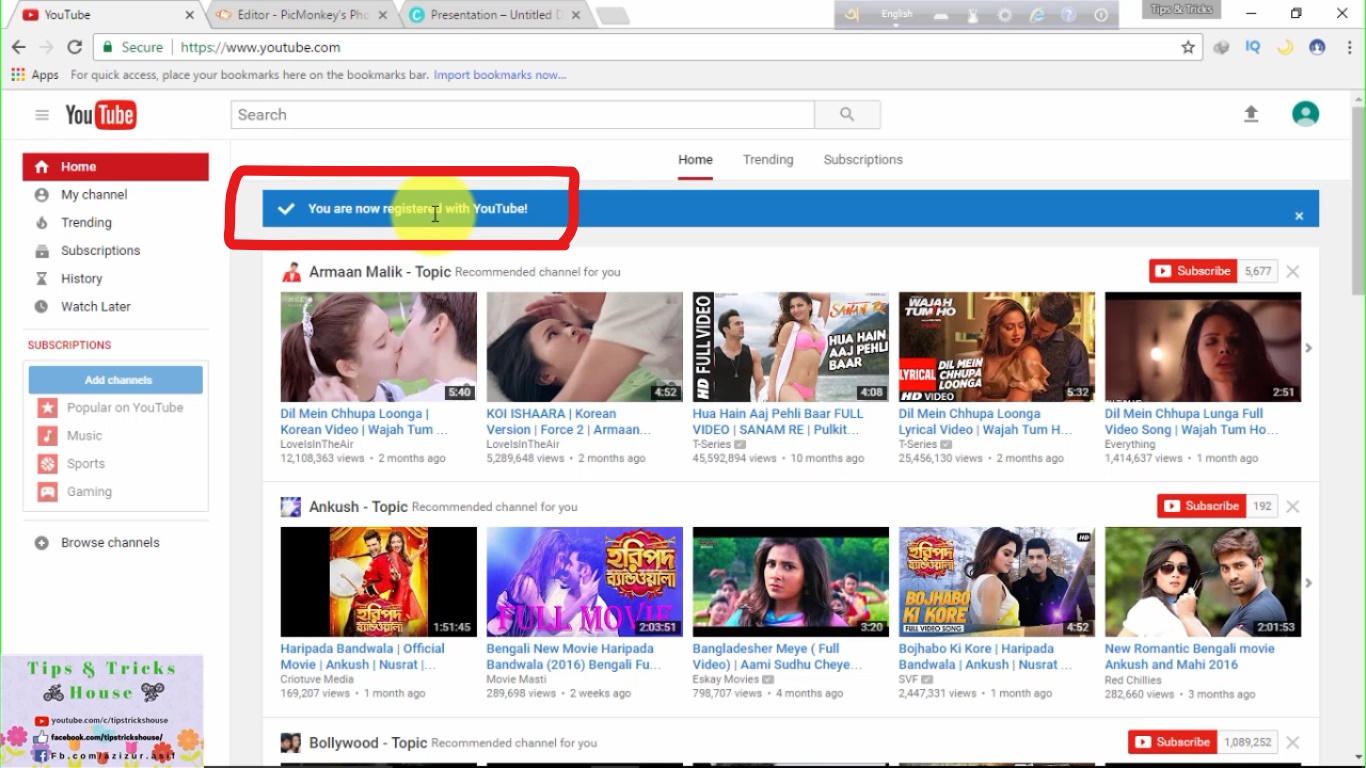Image resolution: width=1366 pixels, height=768 pixels.
Task: Open the Haripada Bandwala Official Movie thumbnail
Action: point(378,582)
